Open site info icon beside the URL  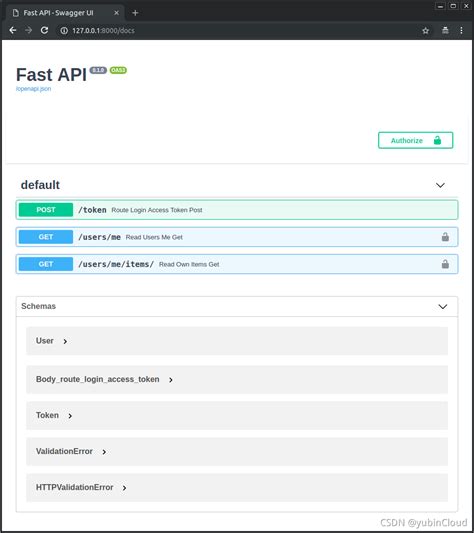(x=64, y=31)
